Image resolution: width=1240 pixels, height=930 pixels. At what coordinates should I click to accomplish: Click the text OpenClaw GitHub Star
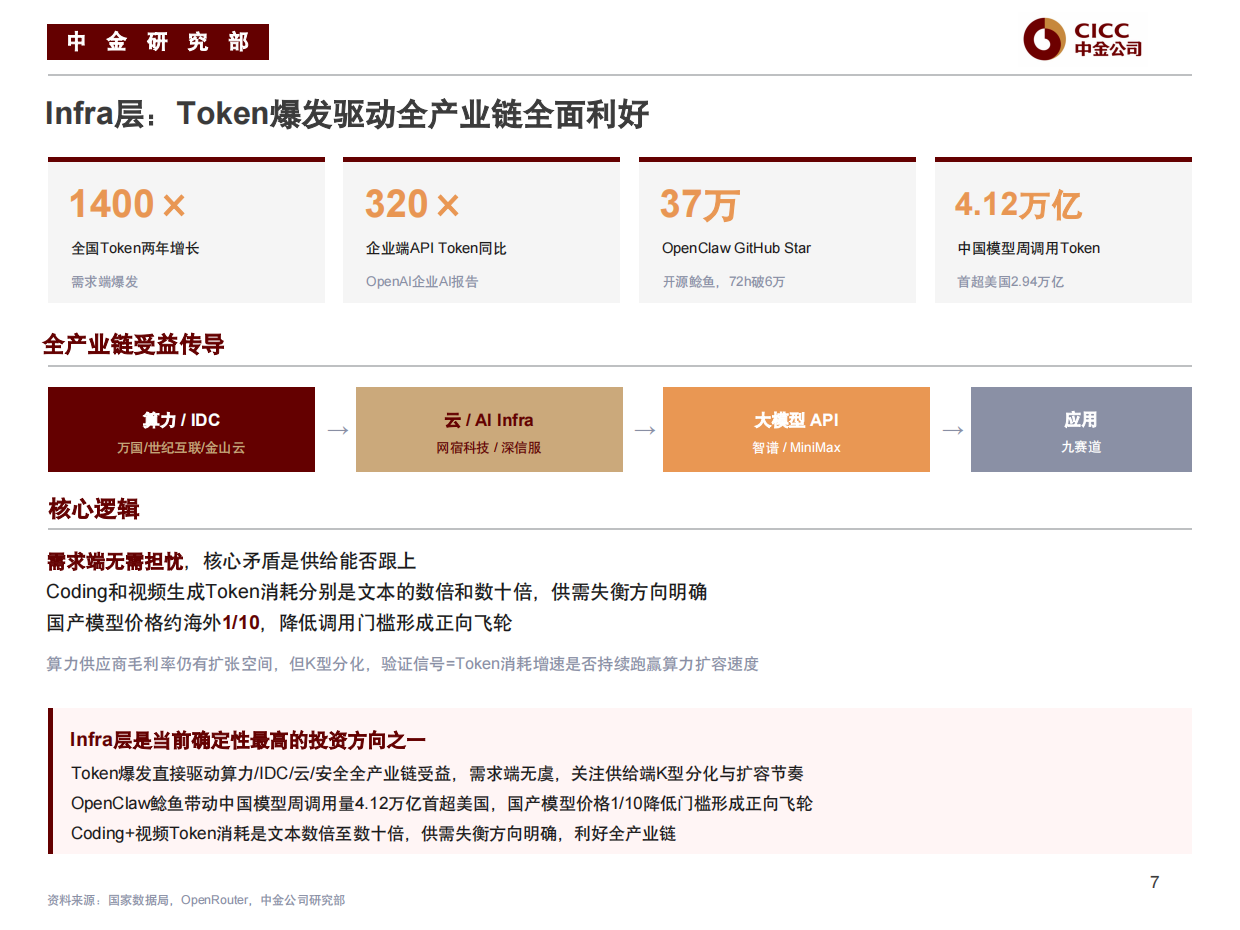pyautogui.click(x=736, y=248)
